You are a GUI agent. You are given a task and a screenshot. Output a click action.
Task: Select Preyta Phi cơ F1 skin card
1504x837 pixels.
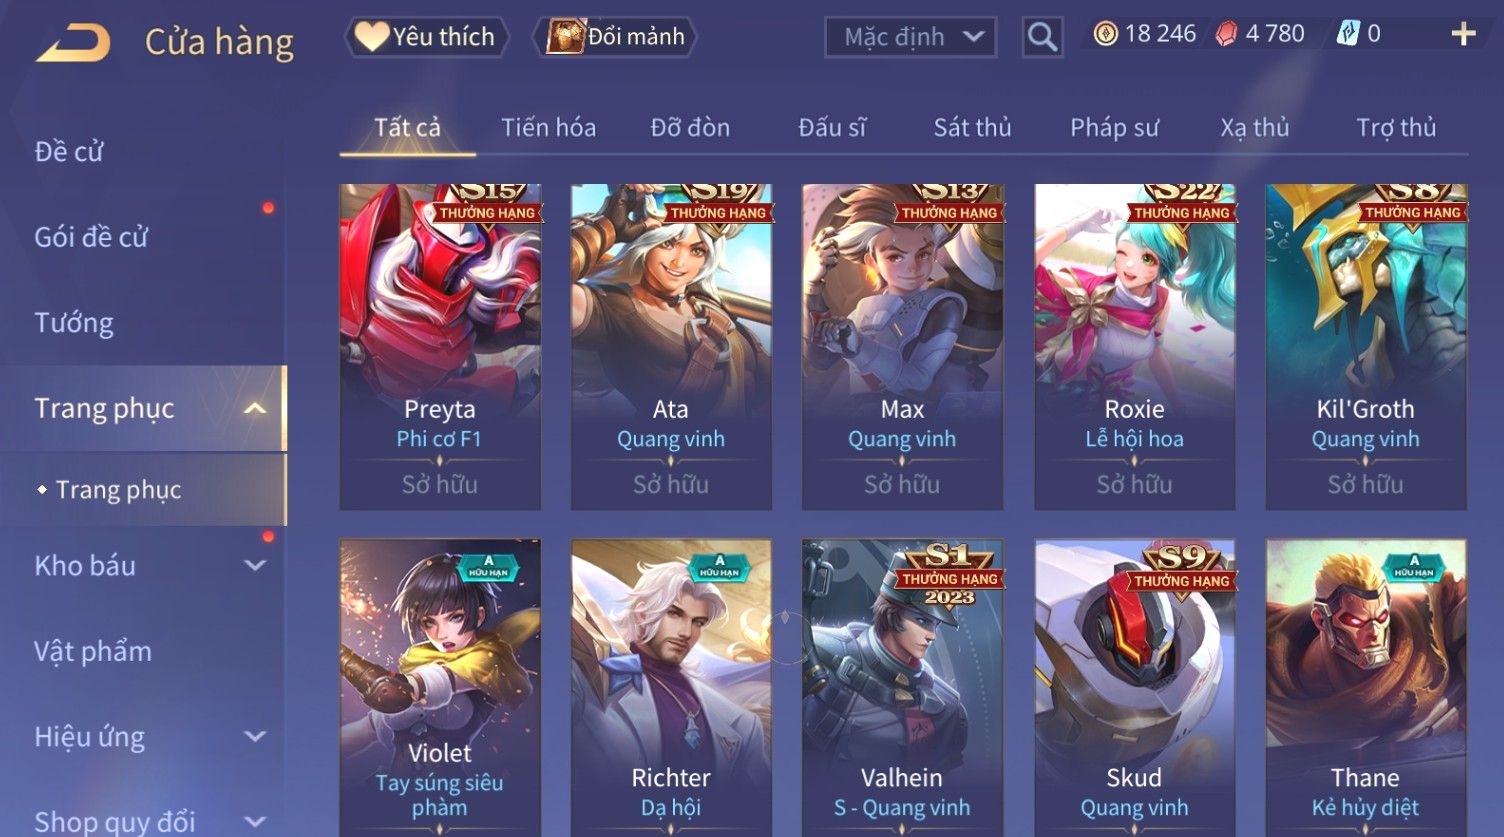click(x=440, y=347)
